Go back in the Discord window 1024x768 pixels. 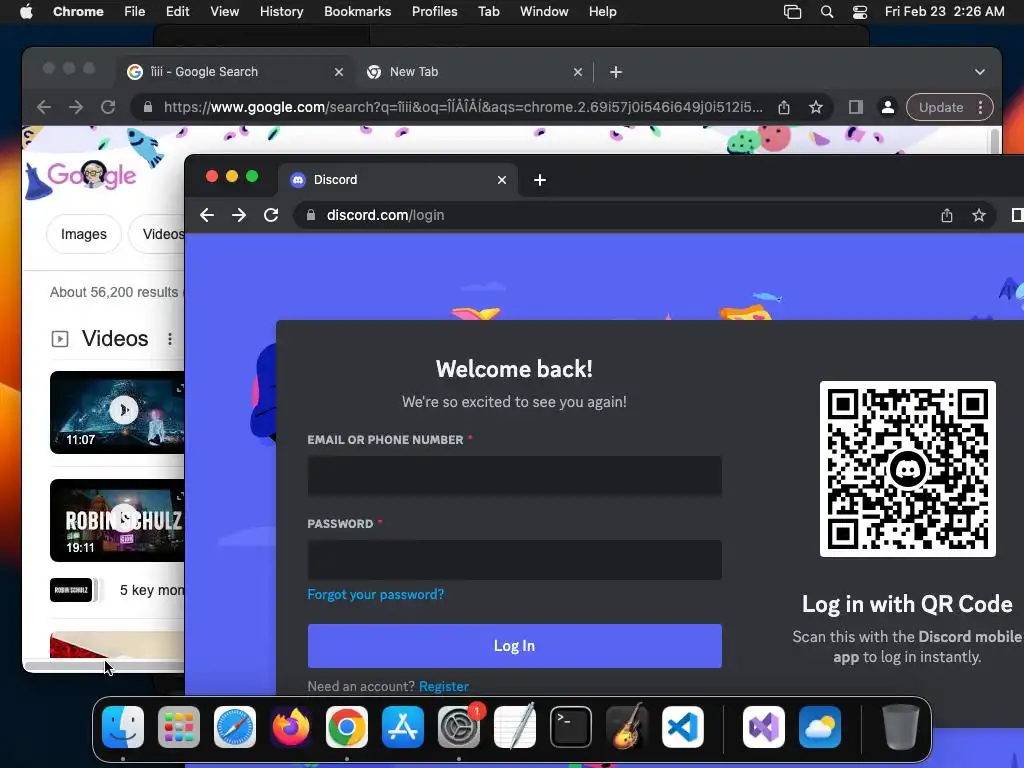point(207,215)
